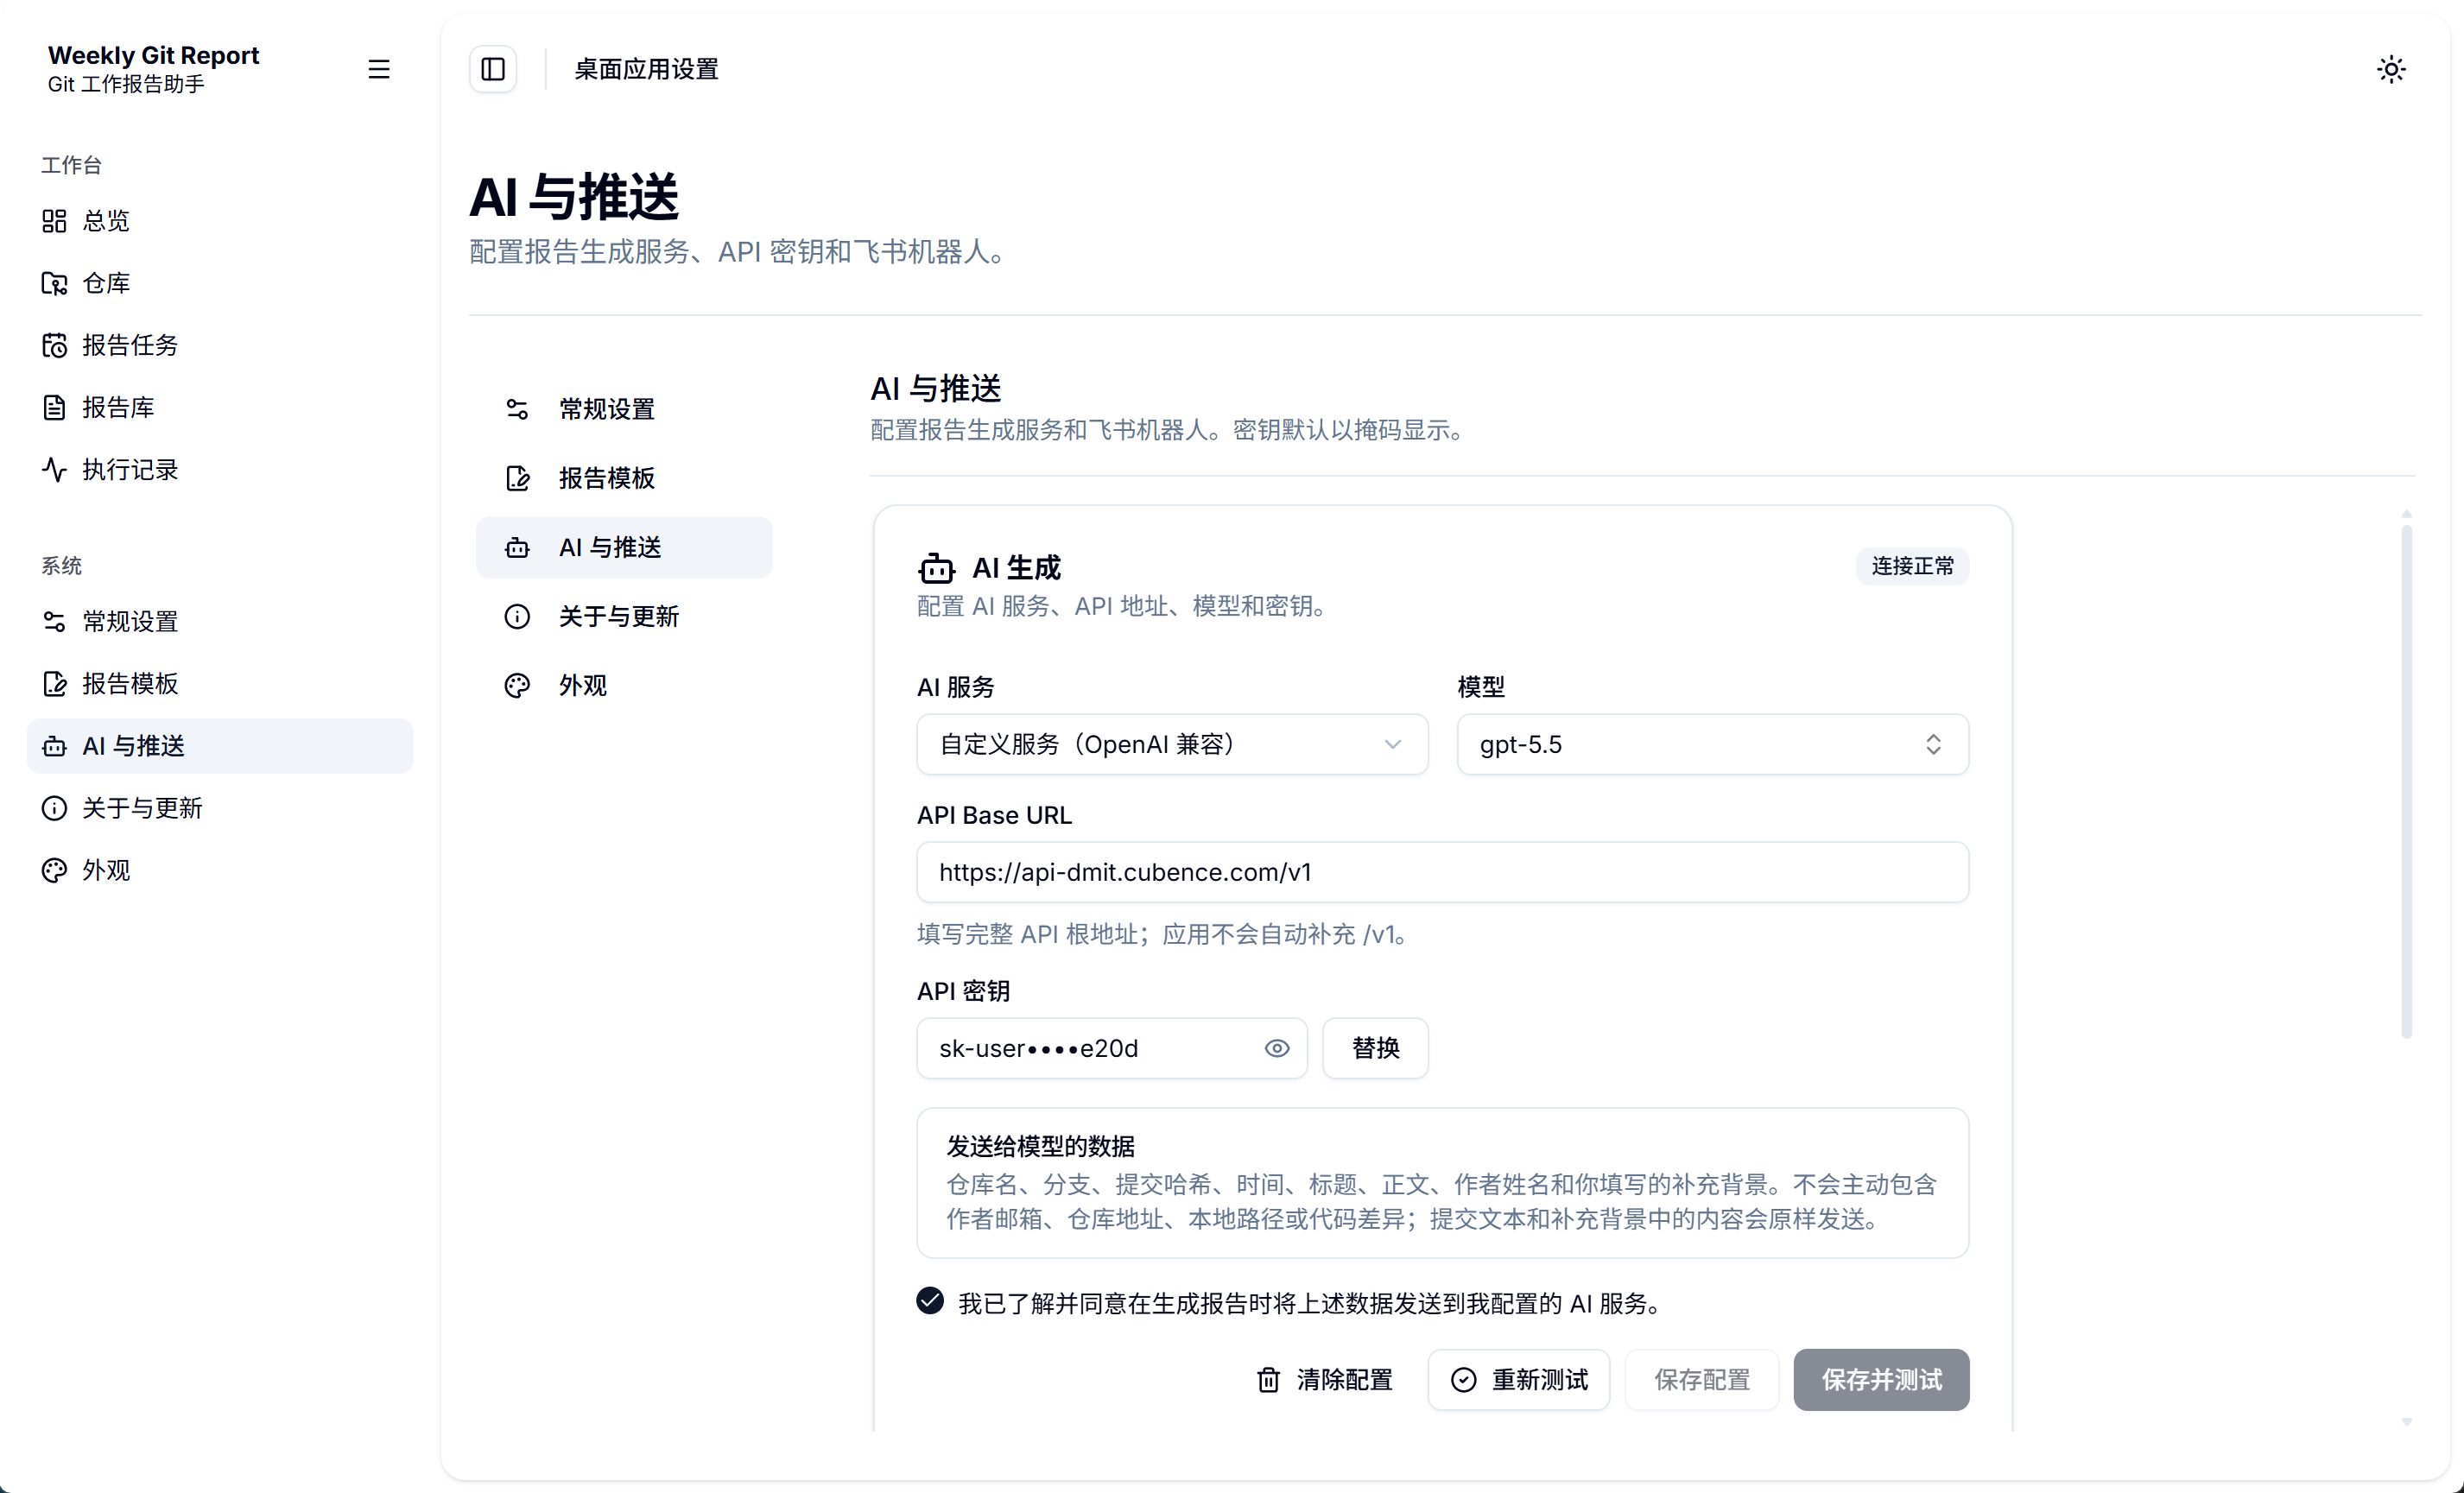Click the 桌面应用设置 header title

[646, 69]
